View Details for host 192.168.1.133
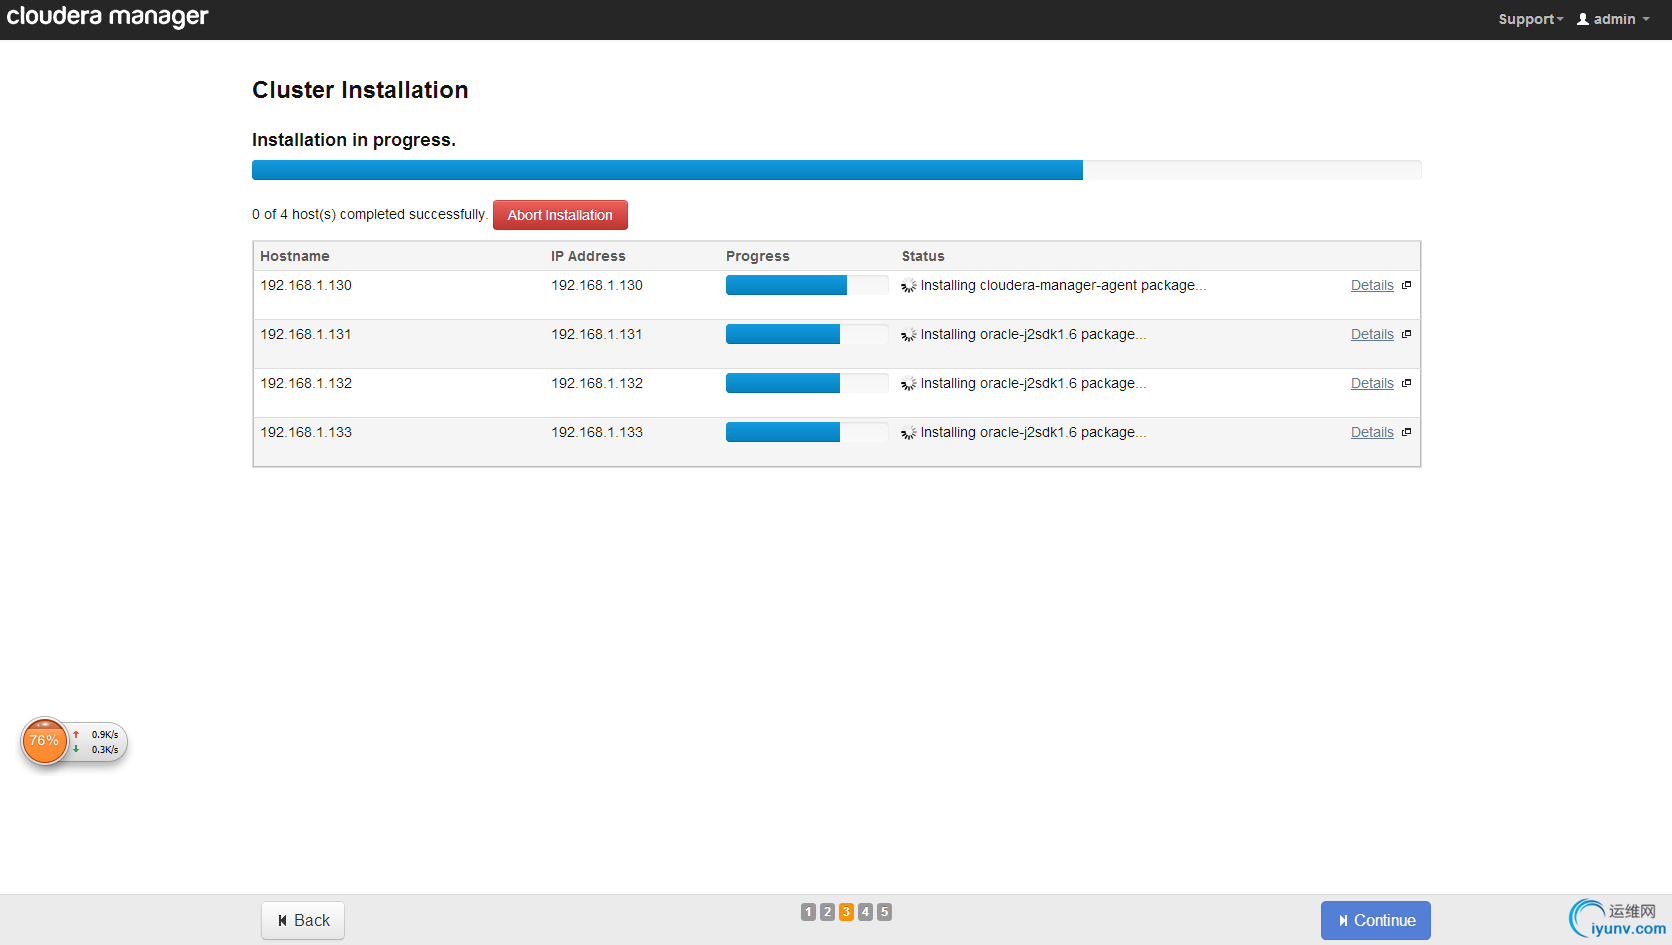This screenshot has height=945, width=1672. pyautogui.click(x=1372, y=432)
